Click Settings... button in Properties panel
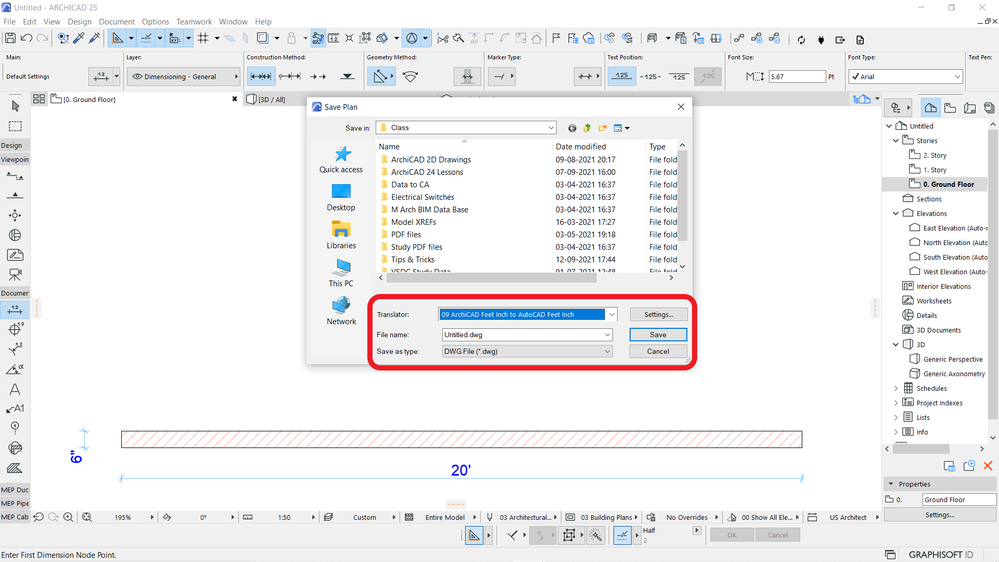Viewport: 999px width, 562px height. (940, 515)
